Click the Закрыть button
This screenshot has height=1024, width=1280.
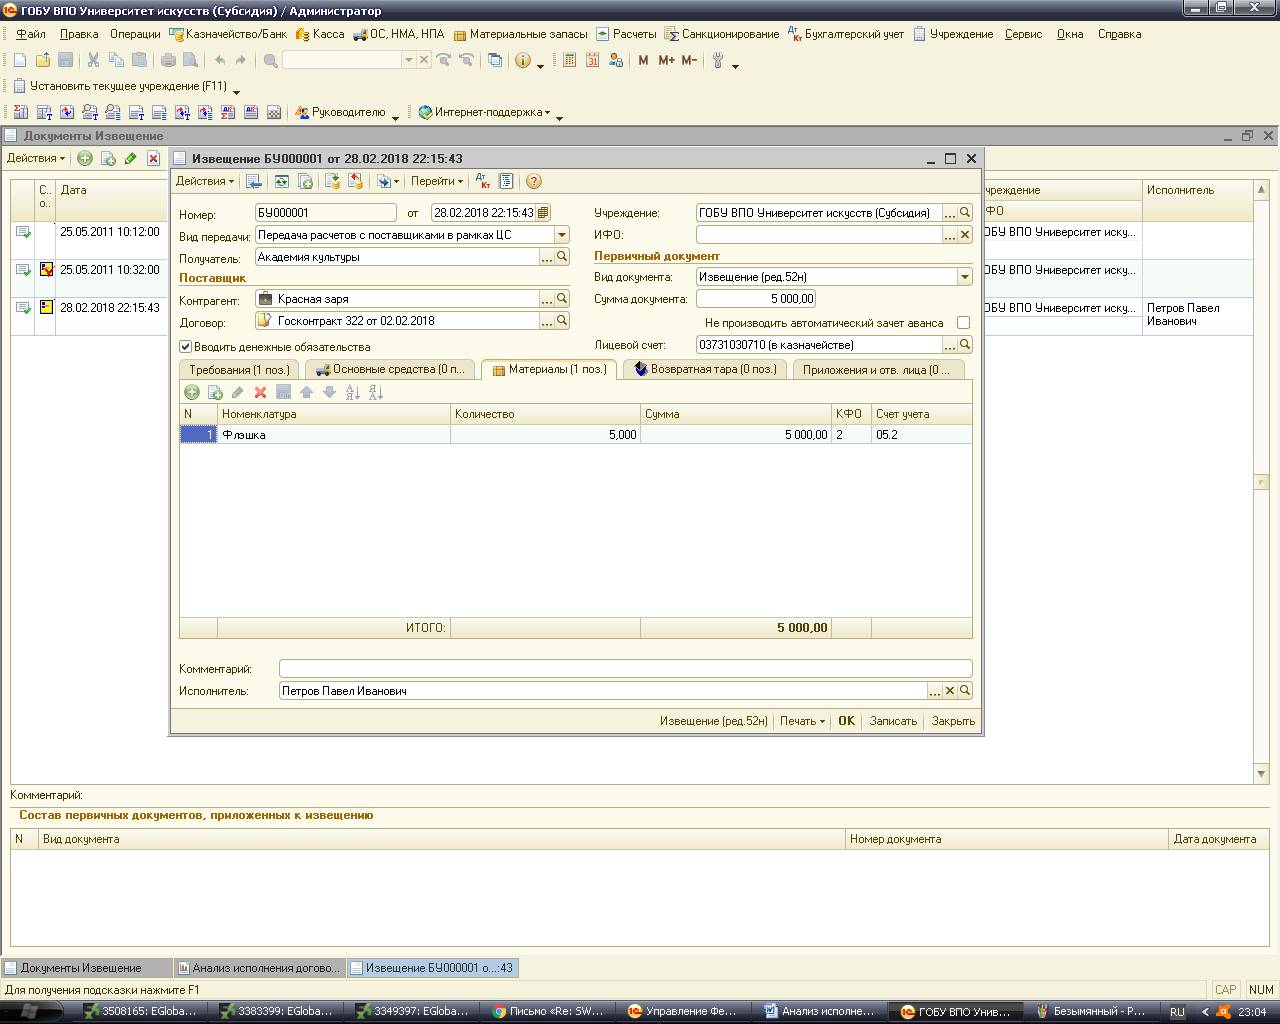(x=953, y=721)
